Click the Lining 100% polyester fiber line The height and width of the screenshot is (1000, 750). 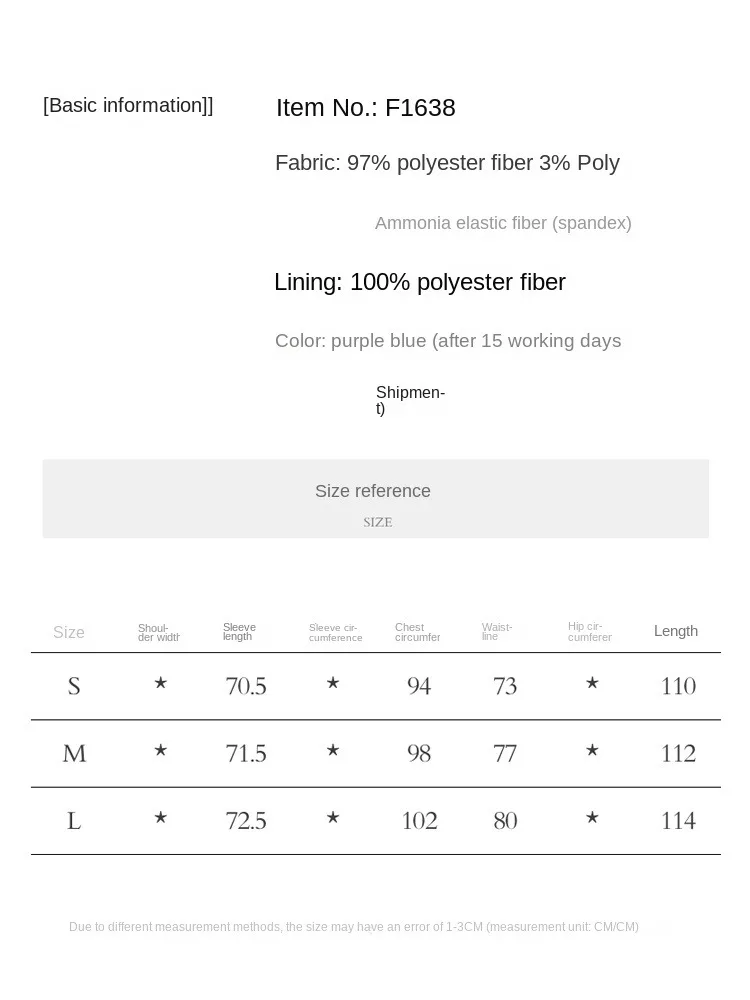click(420, 282)
